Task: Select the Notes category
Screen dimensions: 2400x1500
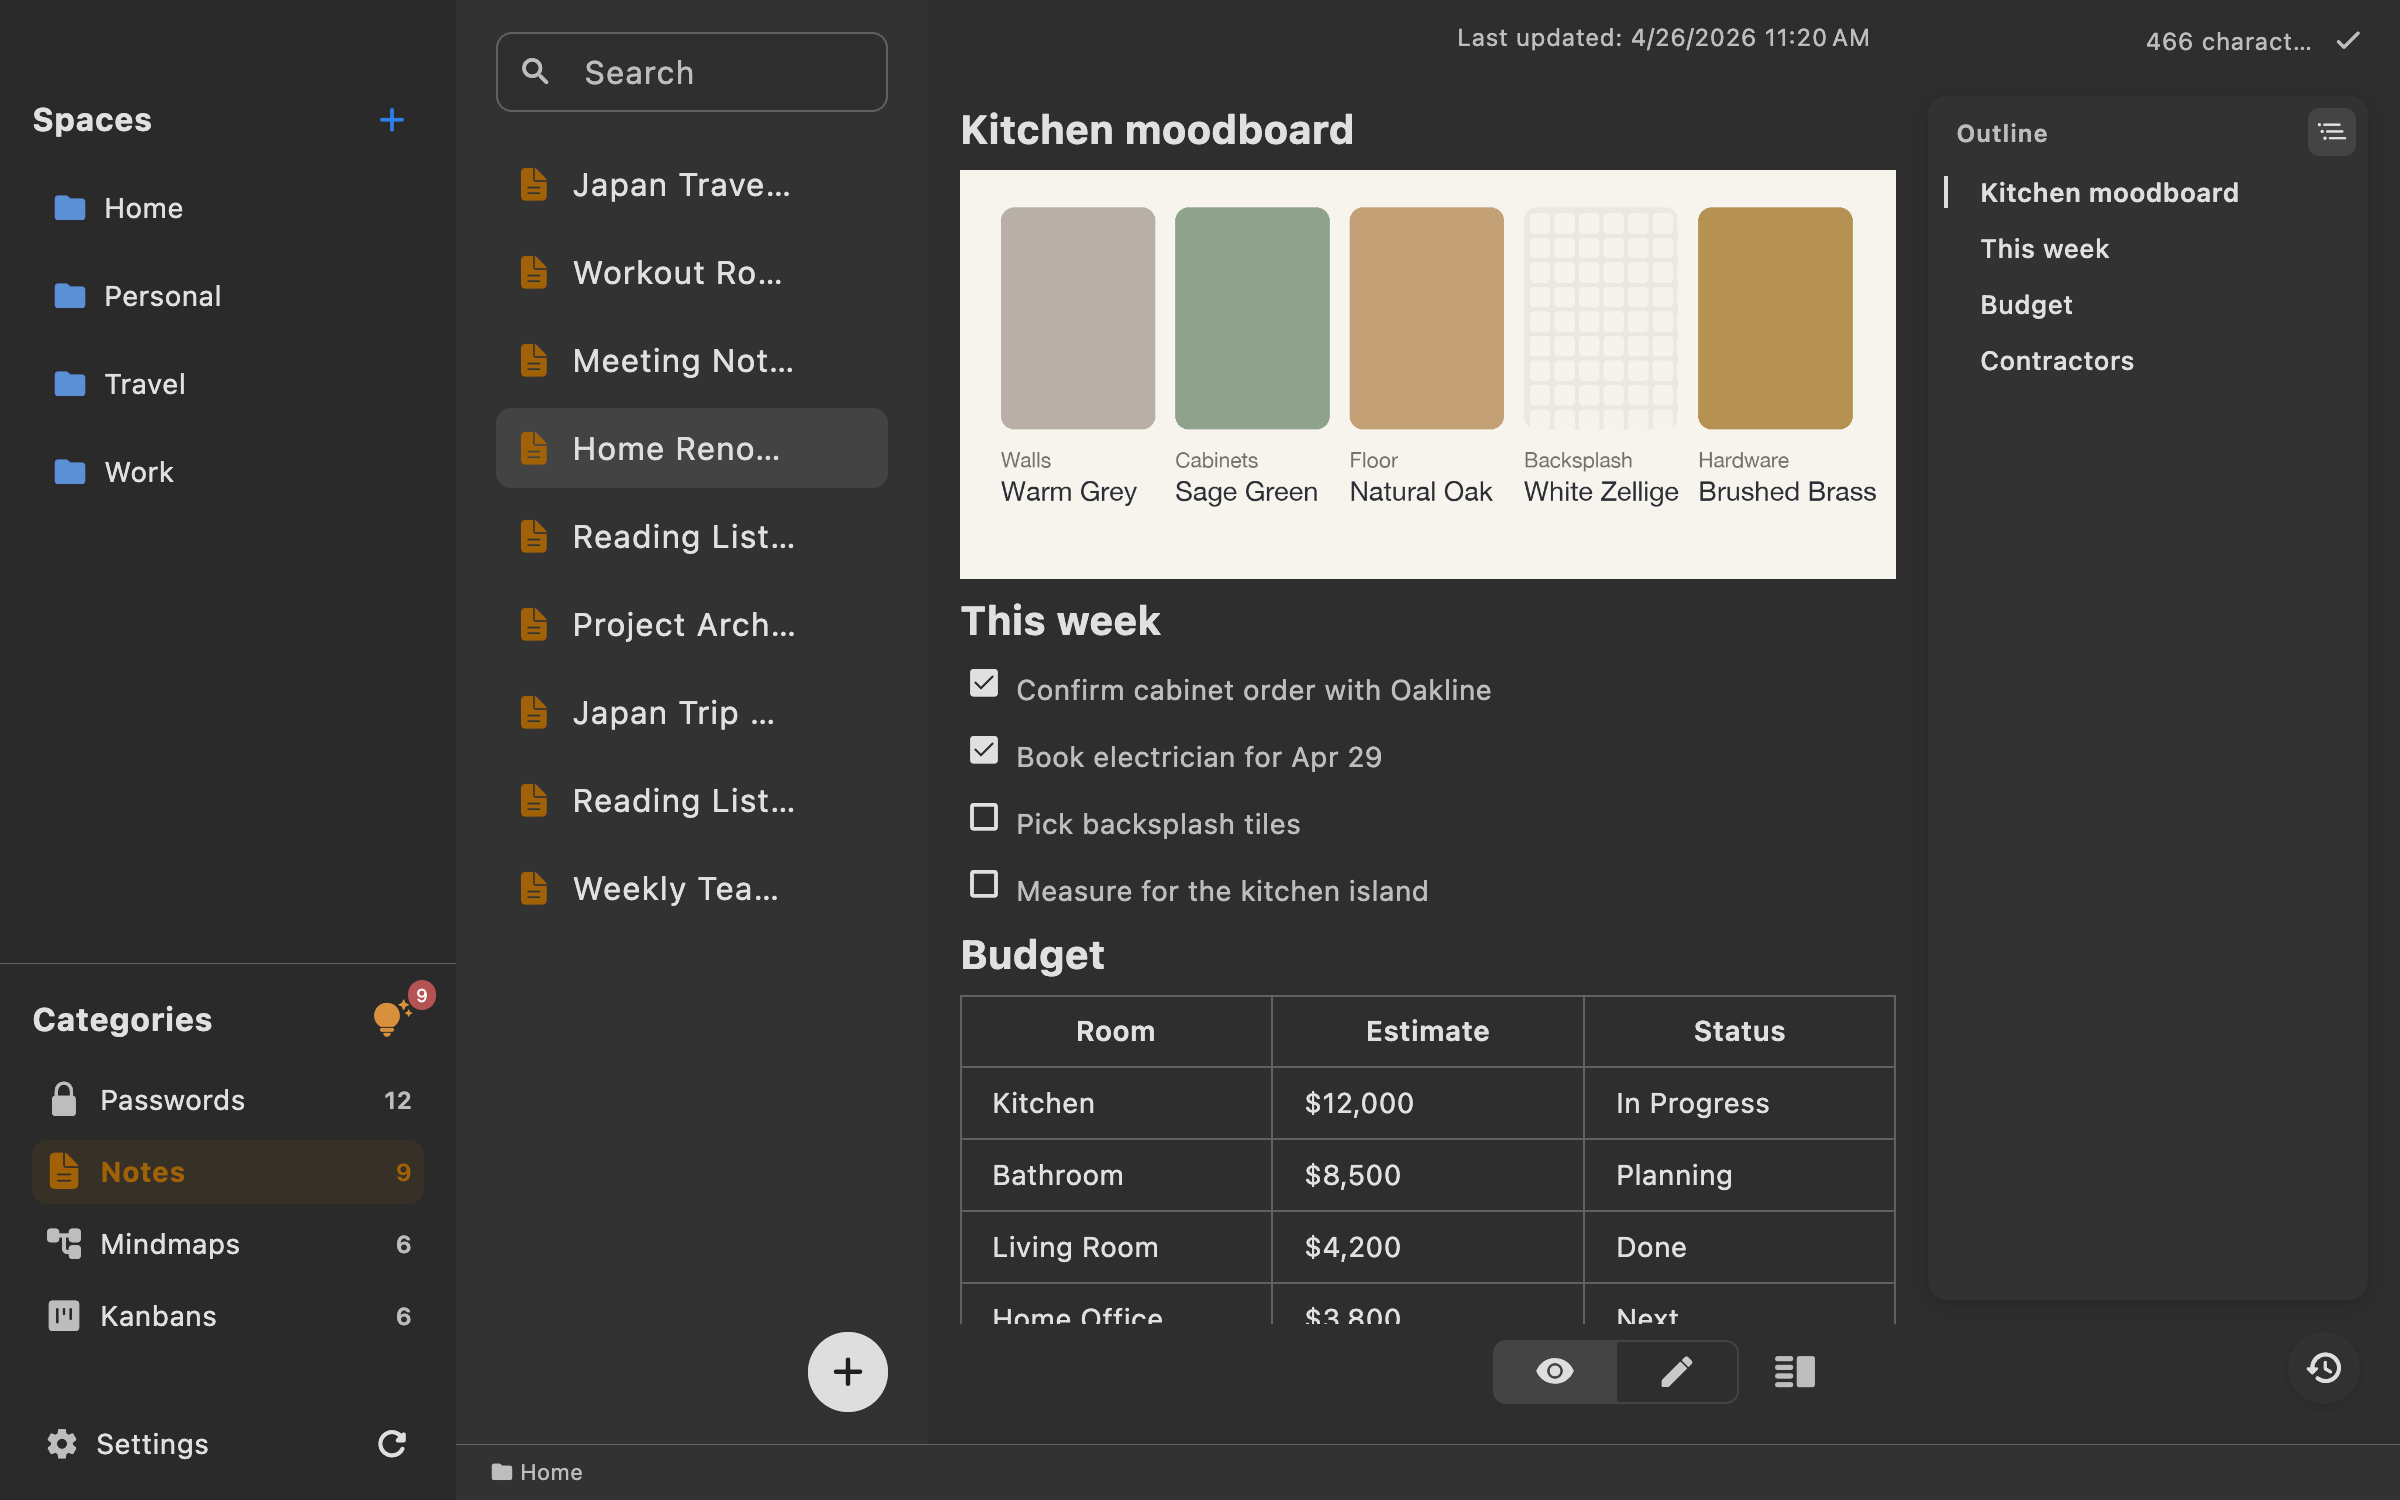Action: coord(228,1172)
